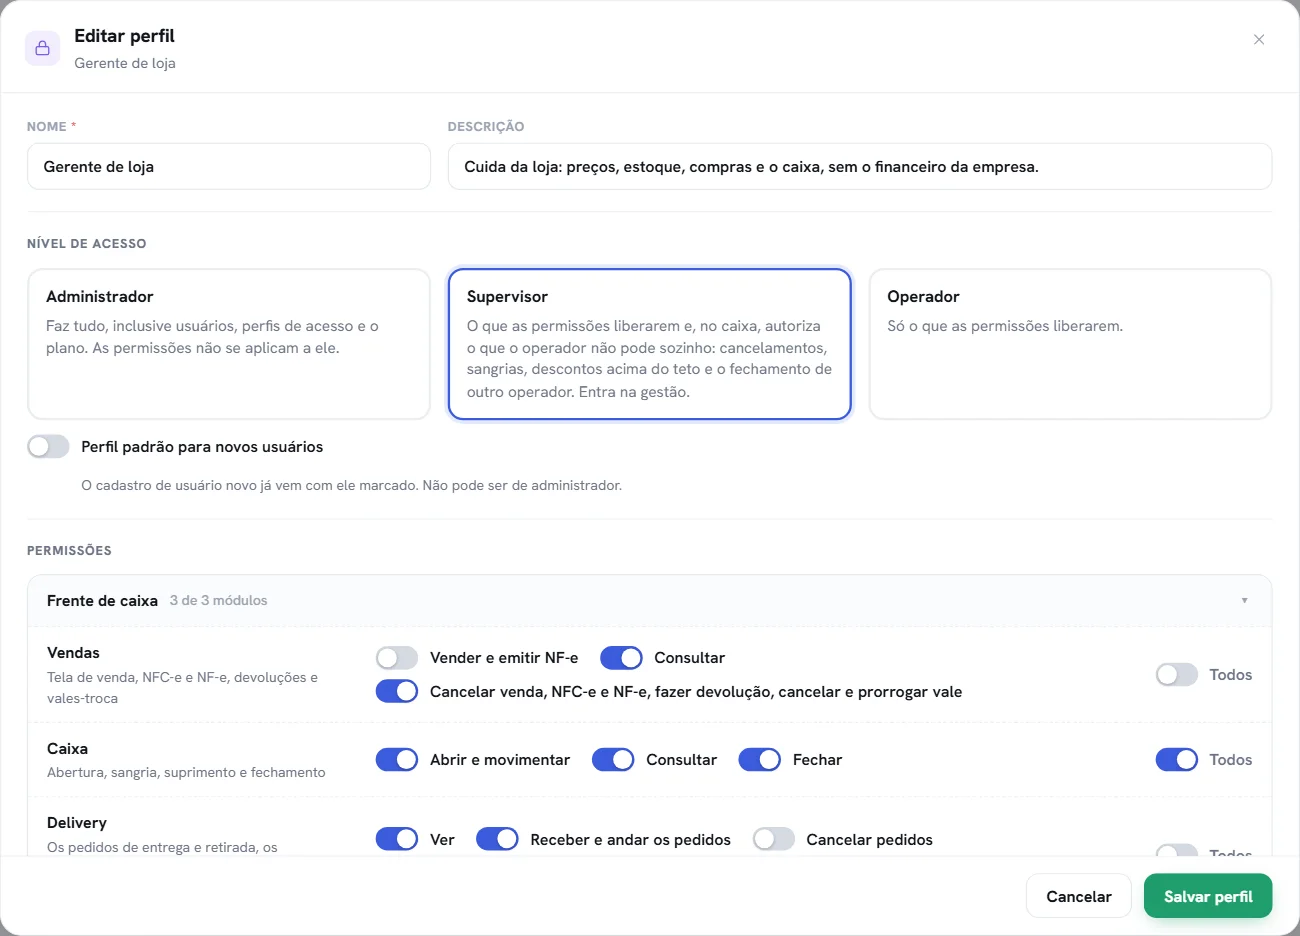Click the Caixa module name
This screenshot has width=1300, height=936.
point(67,749)
